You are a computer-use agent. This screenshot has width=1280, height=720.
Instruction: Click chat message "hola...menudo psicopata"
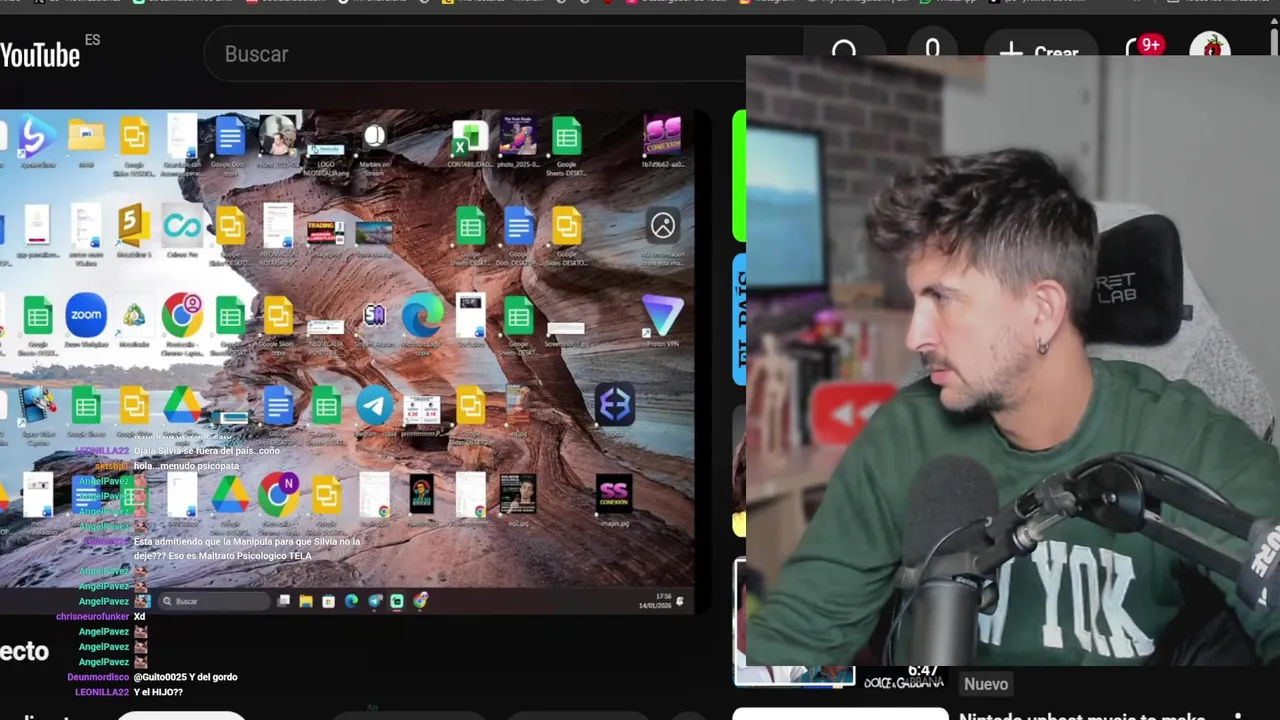tap(186, 466)
